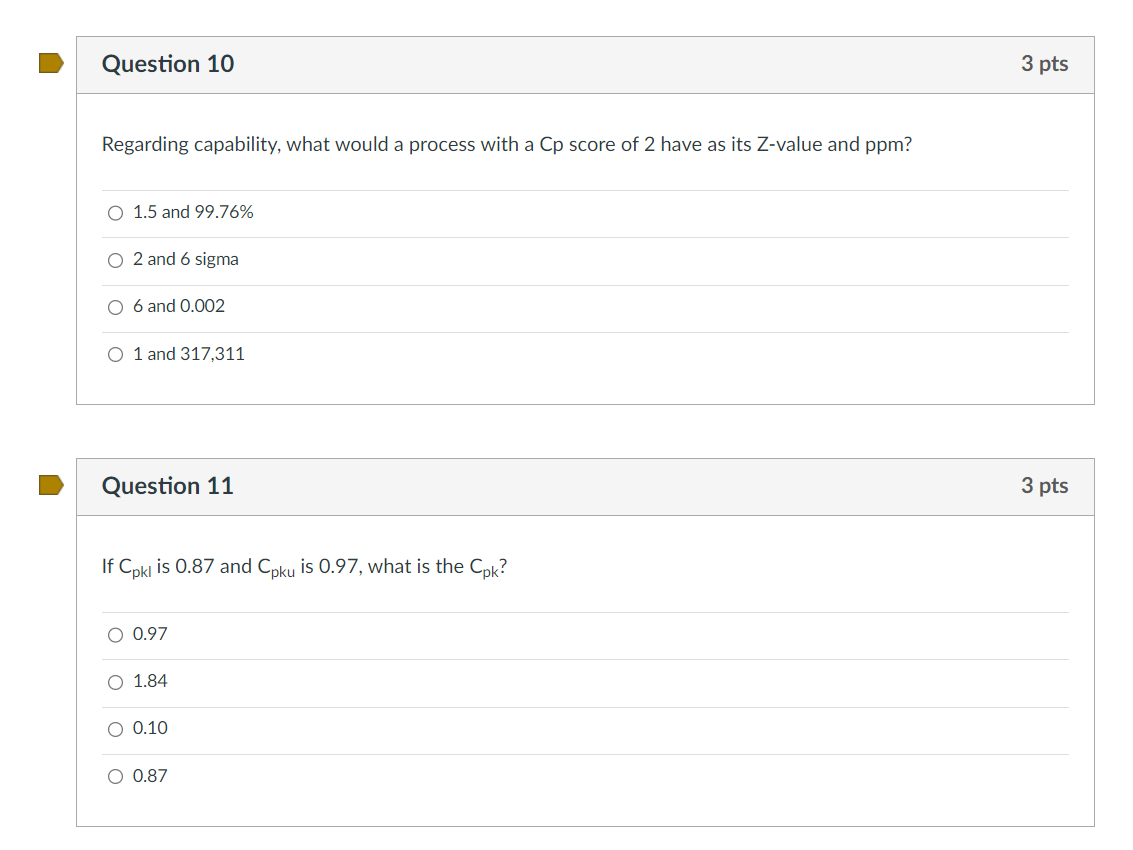Select answer option 1.5 and 99.76%

click(x=115, y=212)
